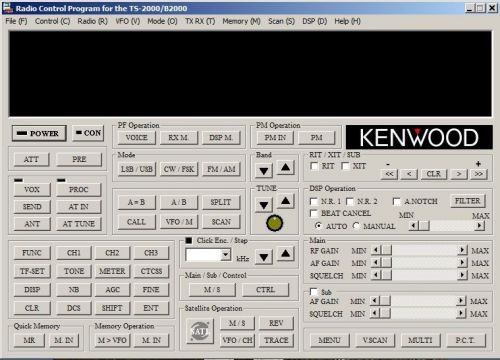Open the File menu

point(16,21)
